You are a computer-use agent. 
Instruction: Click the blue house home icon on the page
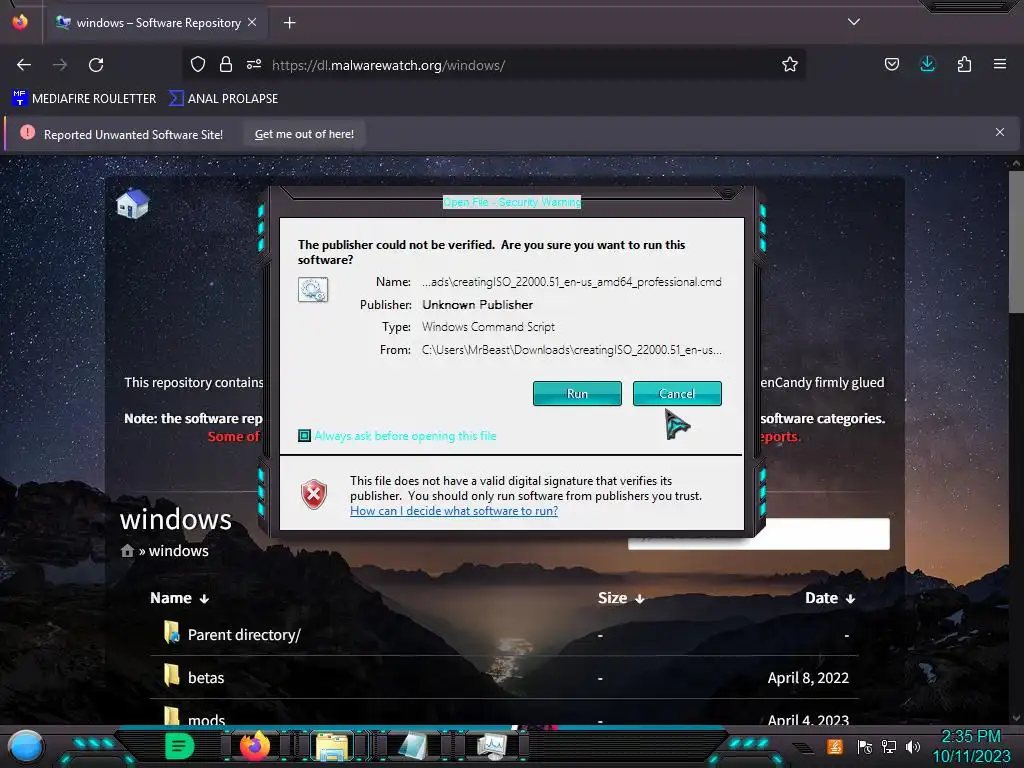[133, 203]
